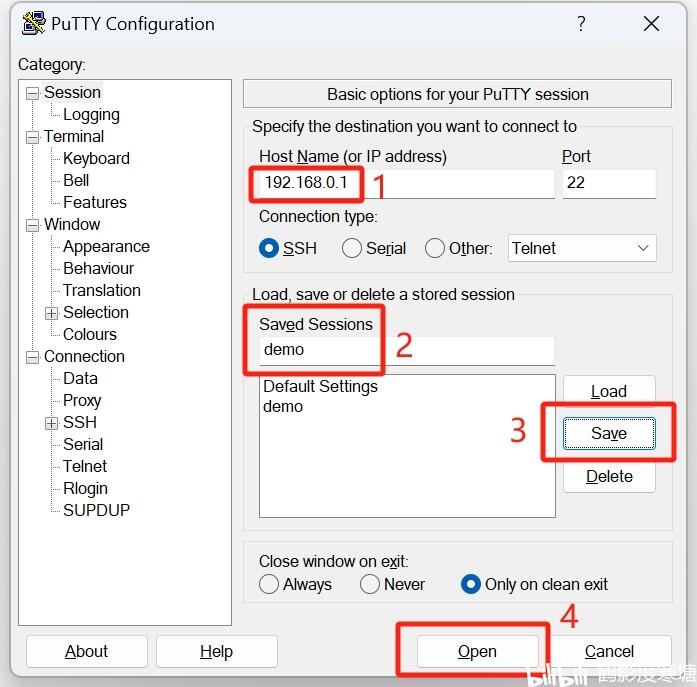Focus the Port number field

(x=608, y=184)
